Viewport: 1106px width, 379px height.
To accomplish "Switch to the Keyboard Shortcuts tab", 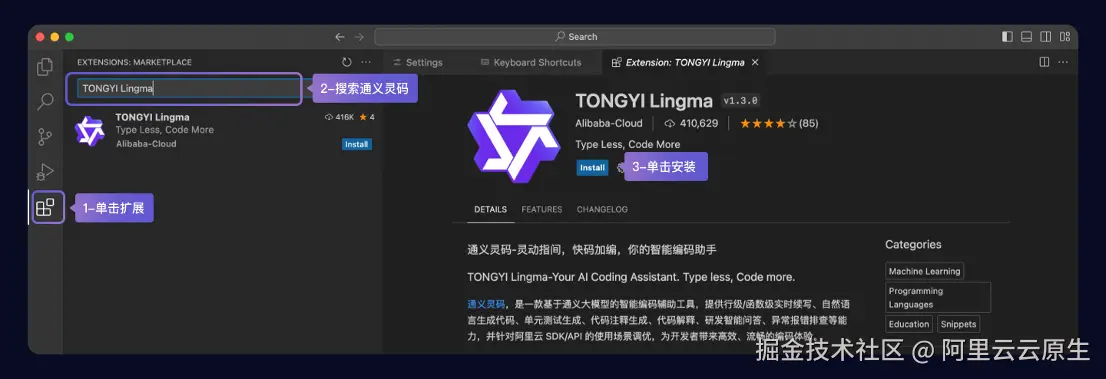I will [531, 62].
